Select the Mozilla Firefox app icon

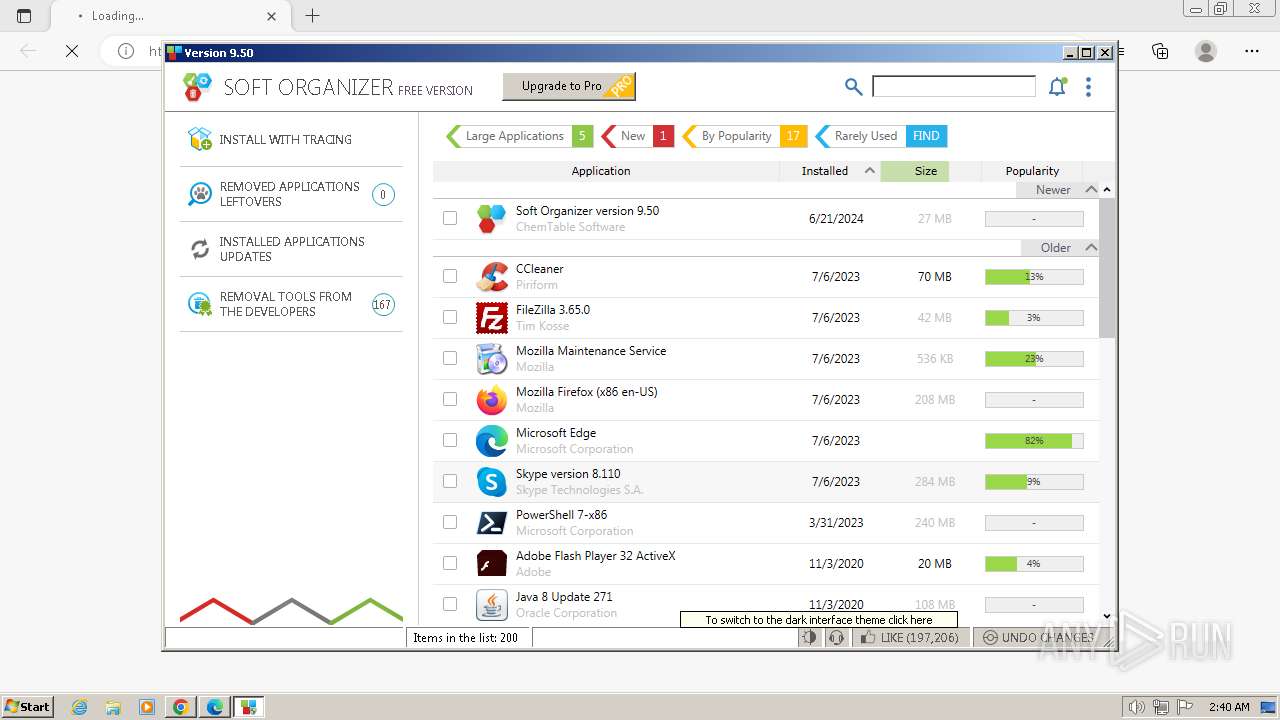(x=492, y=400)
